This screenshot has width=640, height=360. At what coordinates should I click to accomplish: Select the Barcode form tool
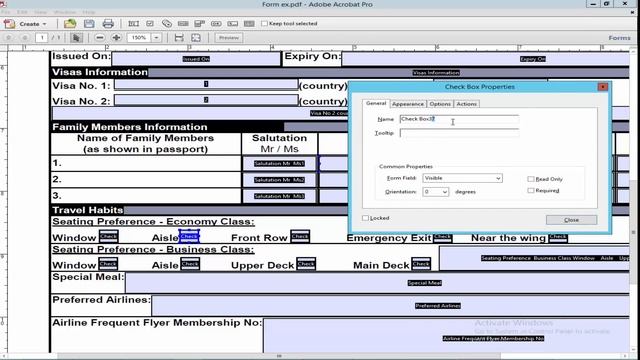(x=249, y=24)
